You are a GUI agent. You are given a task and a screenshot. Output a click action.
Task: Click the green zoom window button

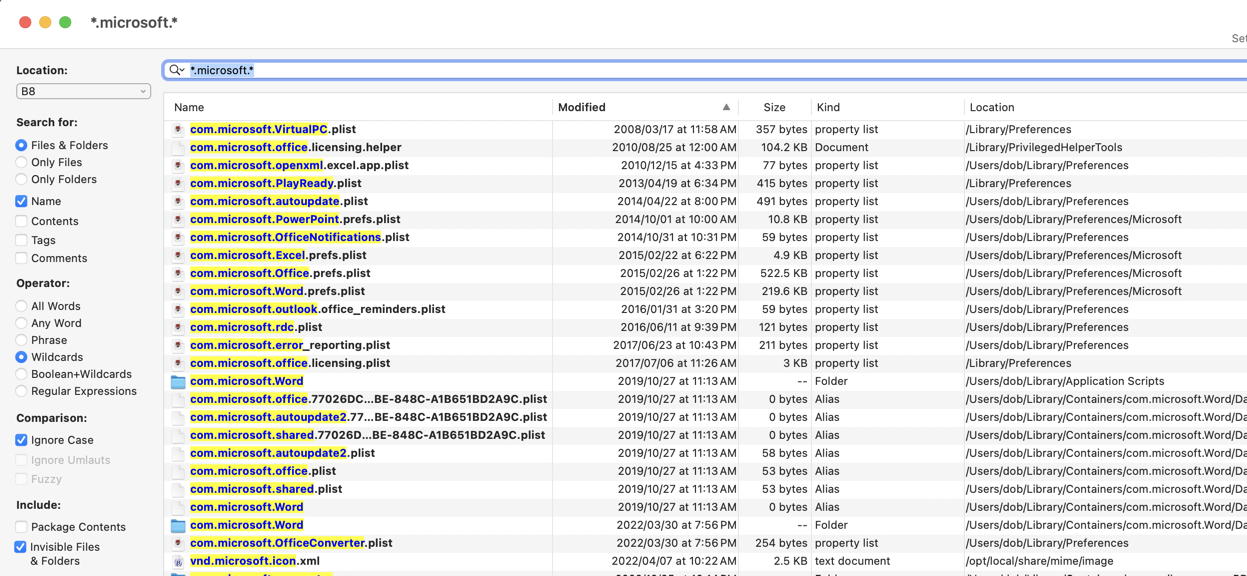point(65,22)
